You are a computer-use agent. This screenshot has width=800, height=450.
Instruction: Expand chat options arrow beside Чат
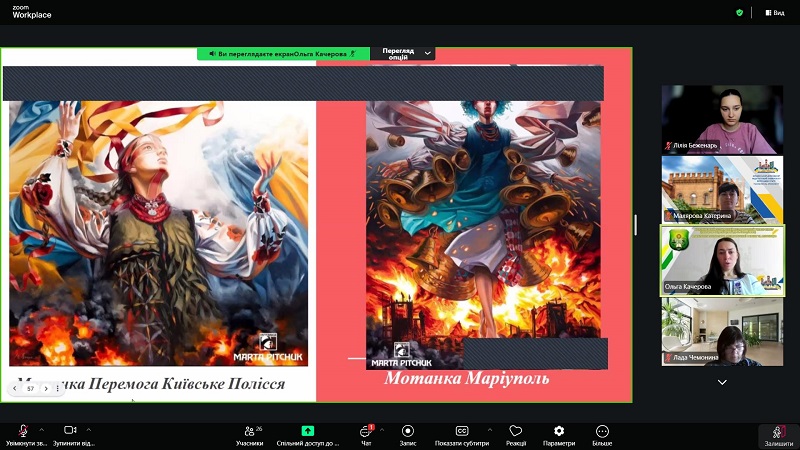(382, 430)
